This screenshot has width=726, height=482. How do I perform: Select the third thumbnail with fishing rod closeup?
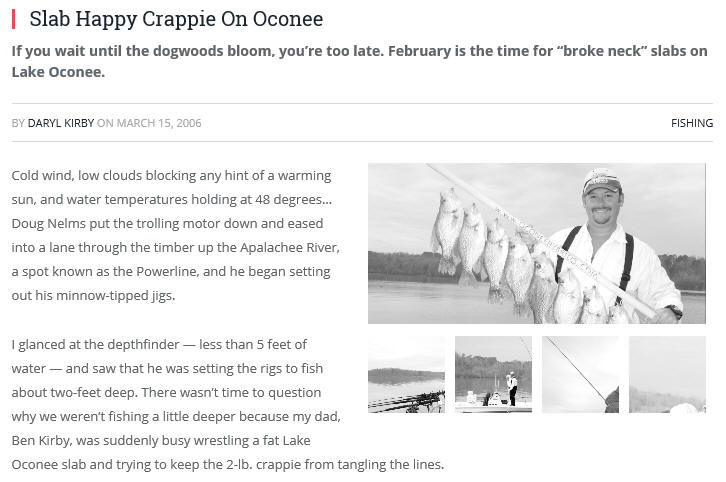tap(580, 375)
